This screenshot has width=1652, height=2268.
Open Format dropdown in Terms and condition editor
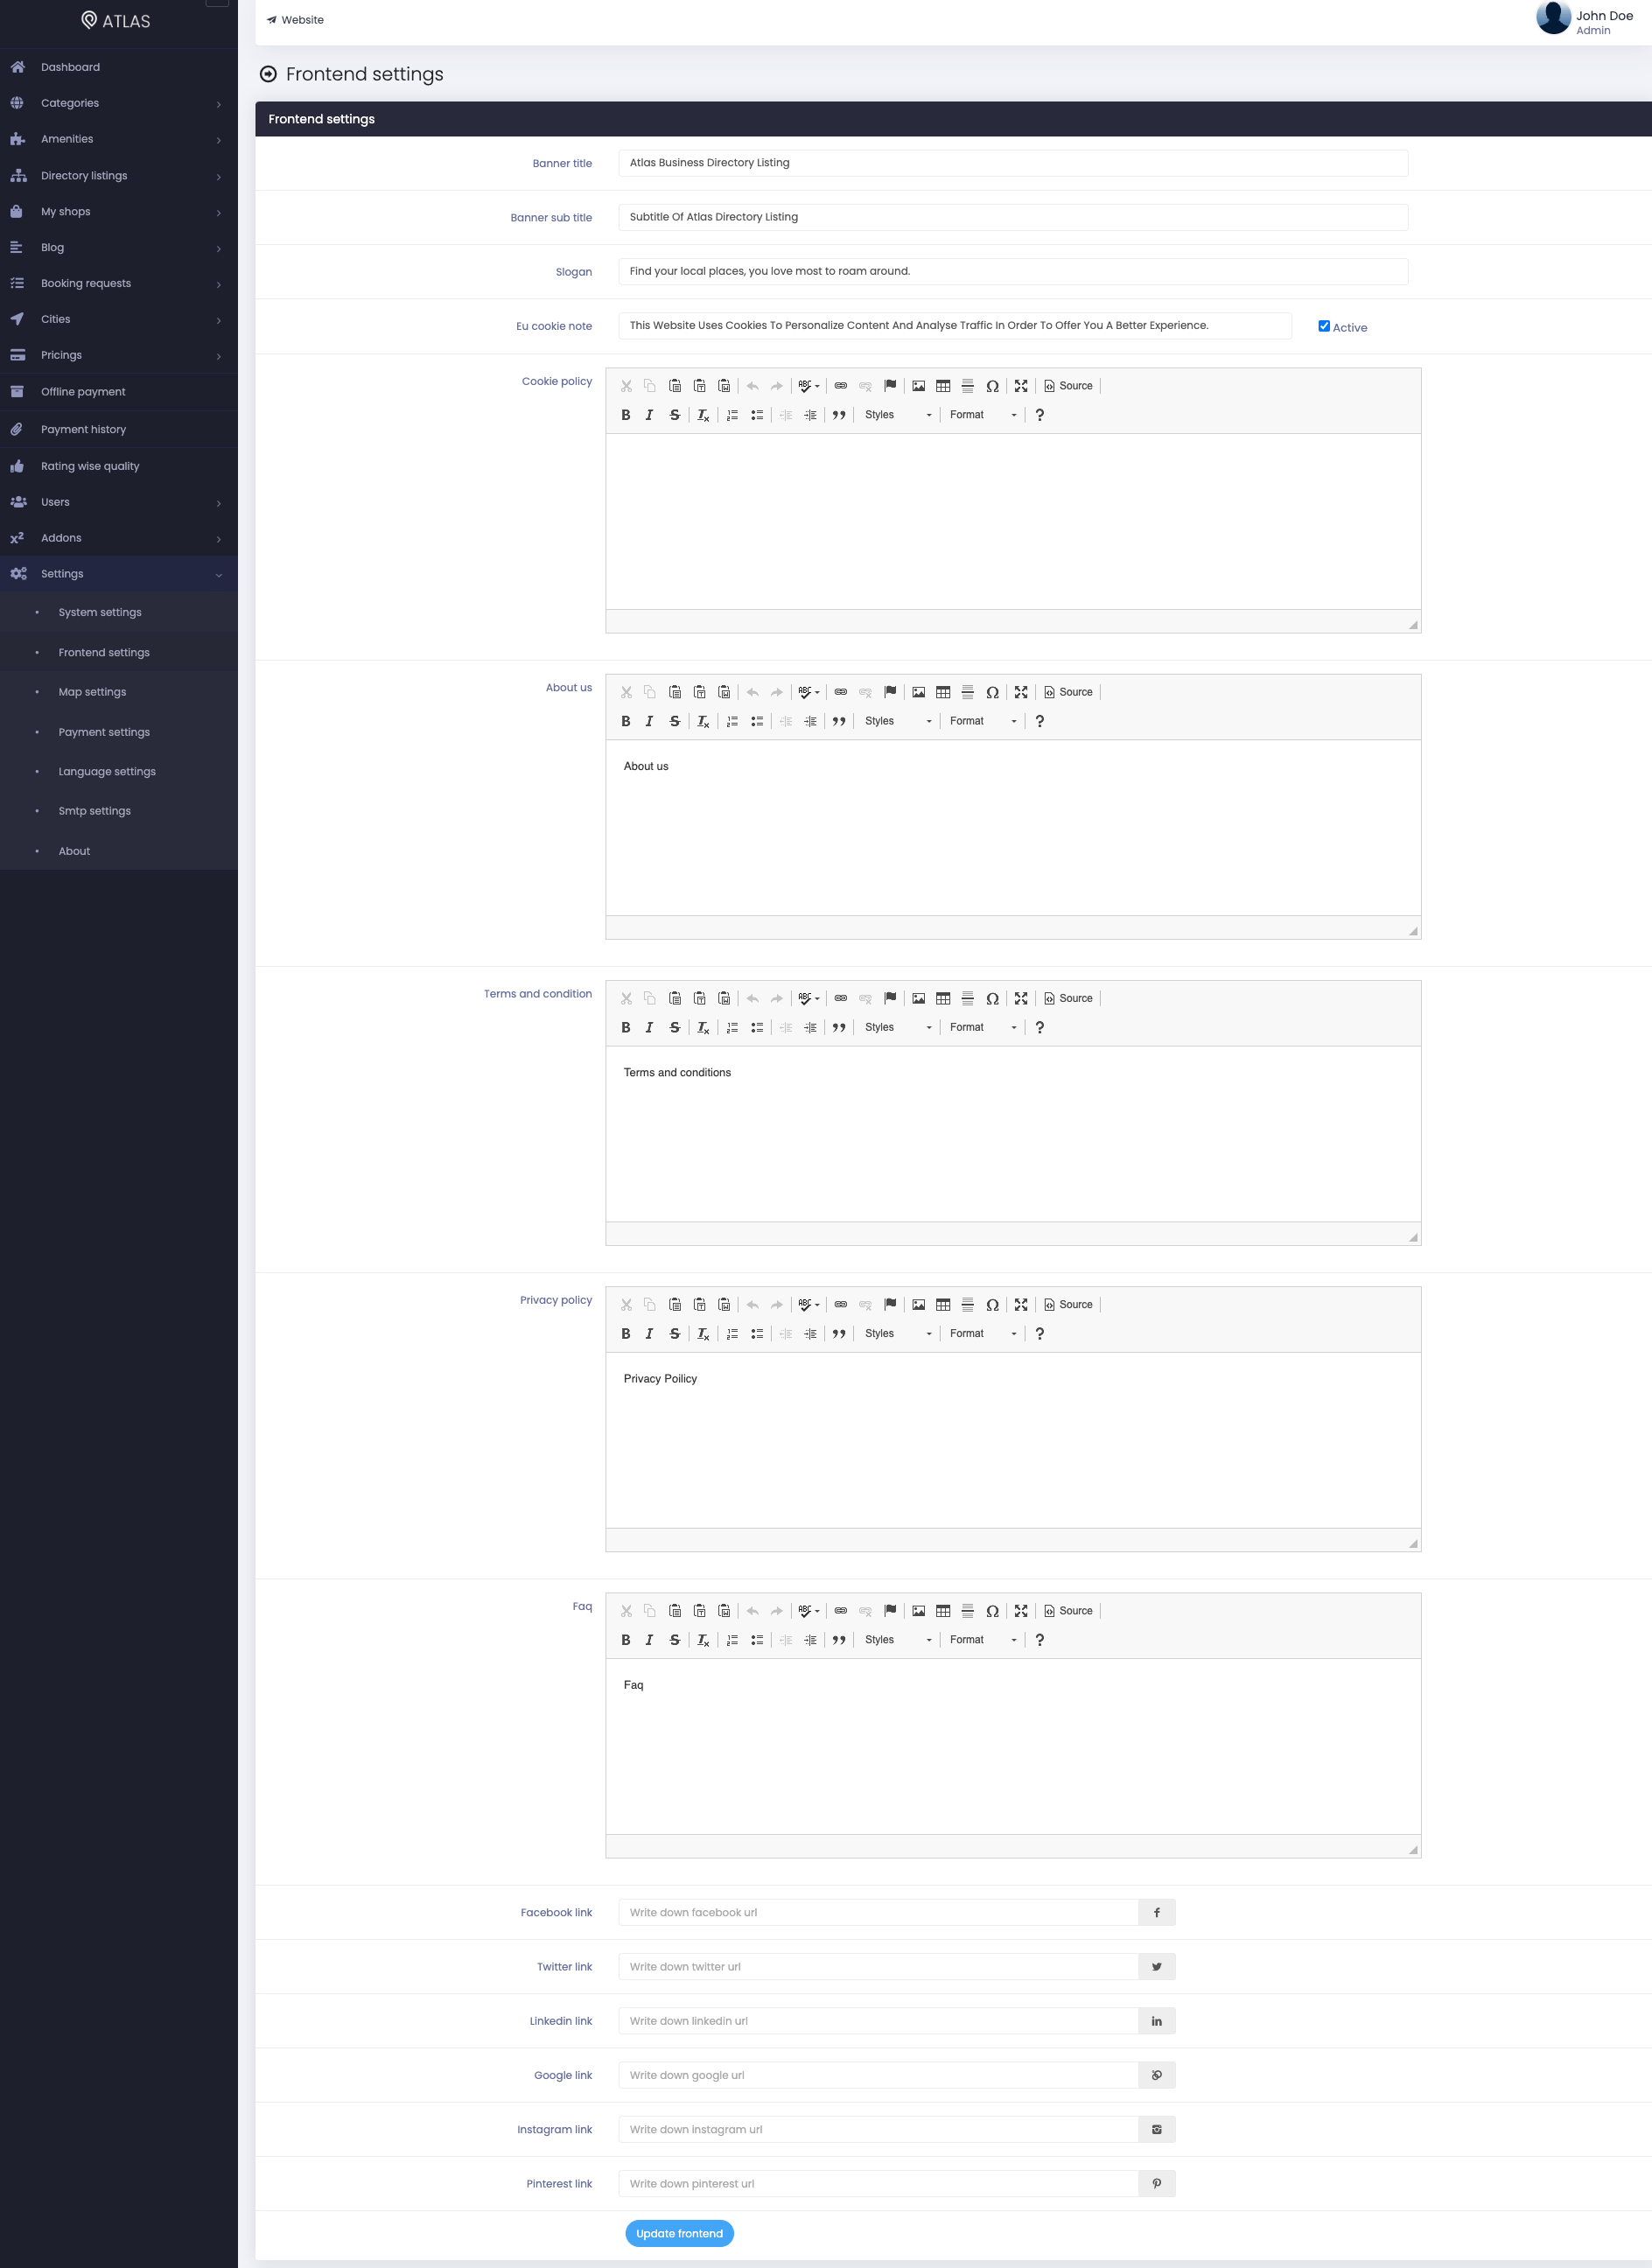[983, 1027]
